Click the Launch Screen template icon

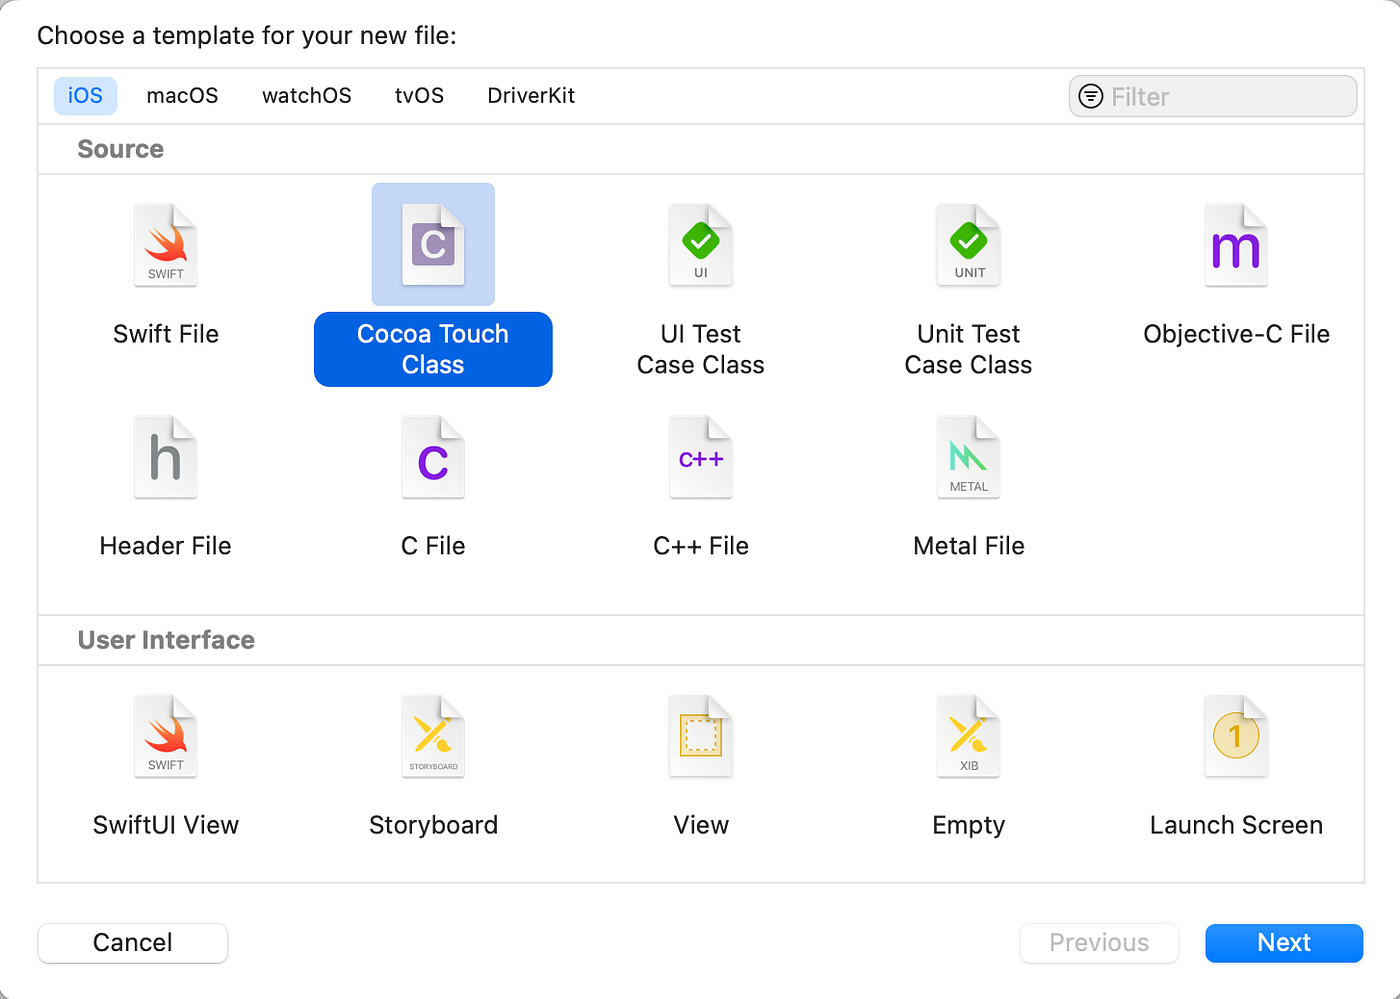pos(1236,736)
